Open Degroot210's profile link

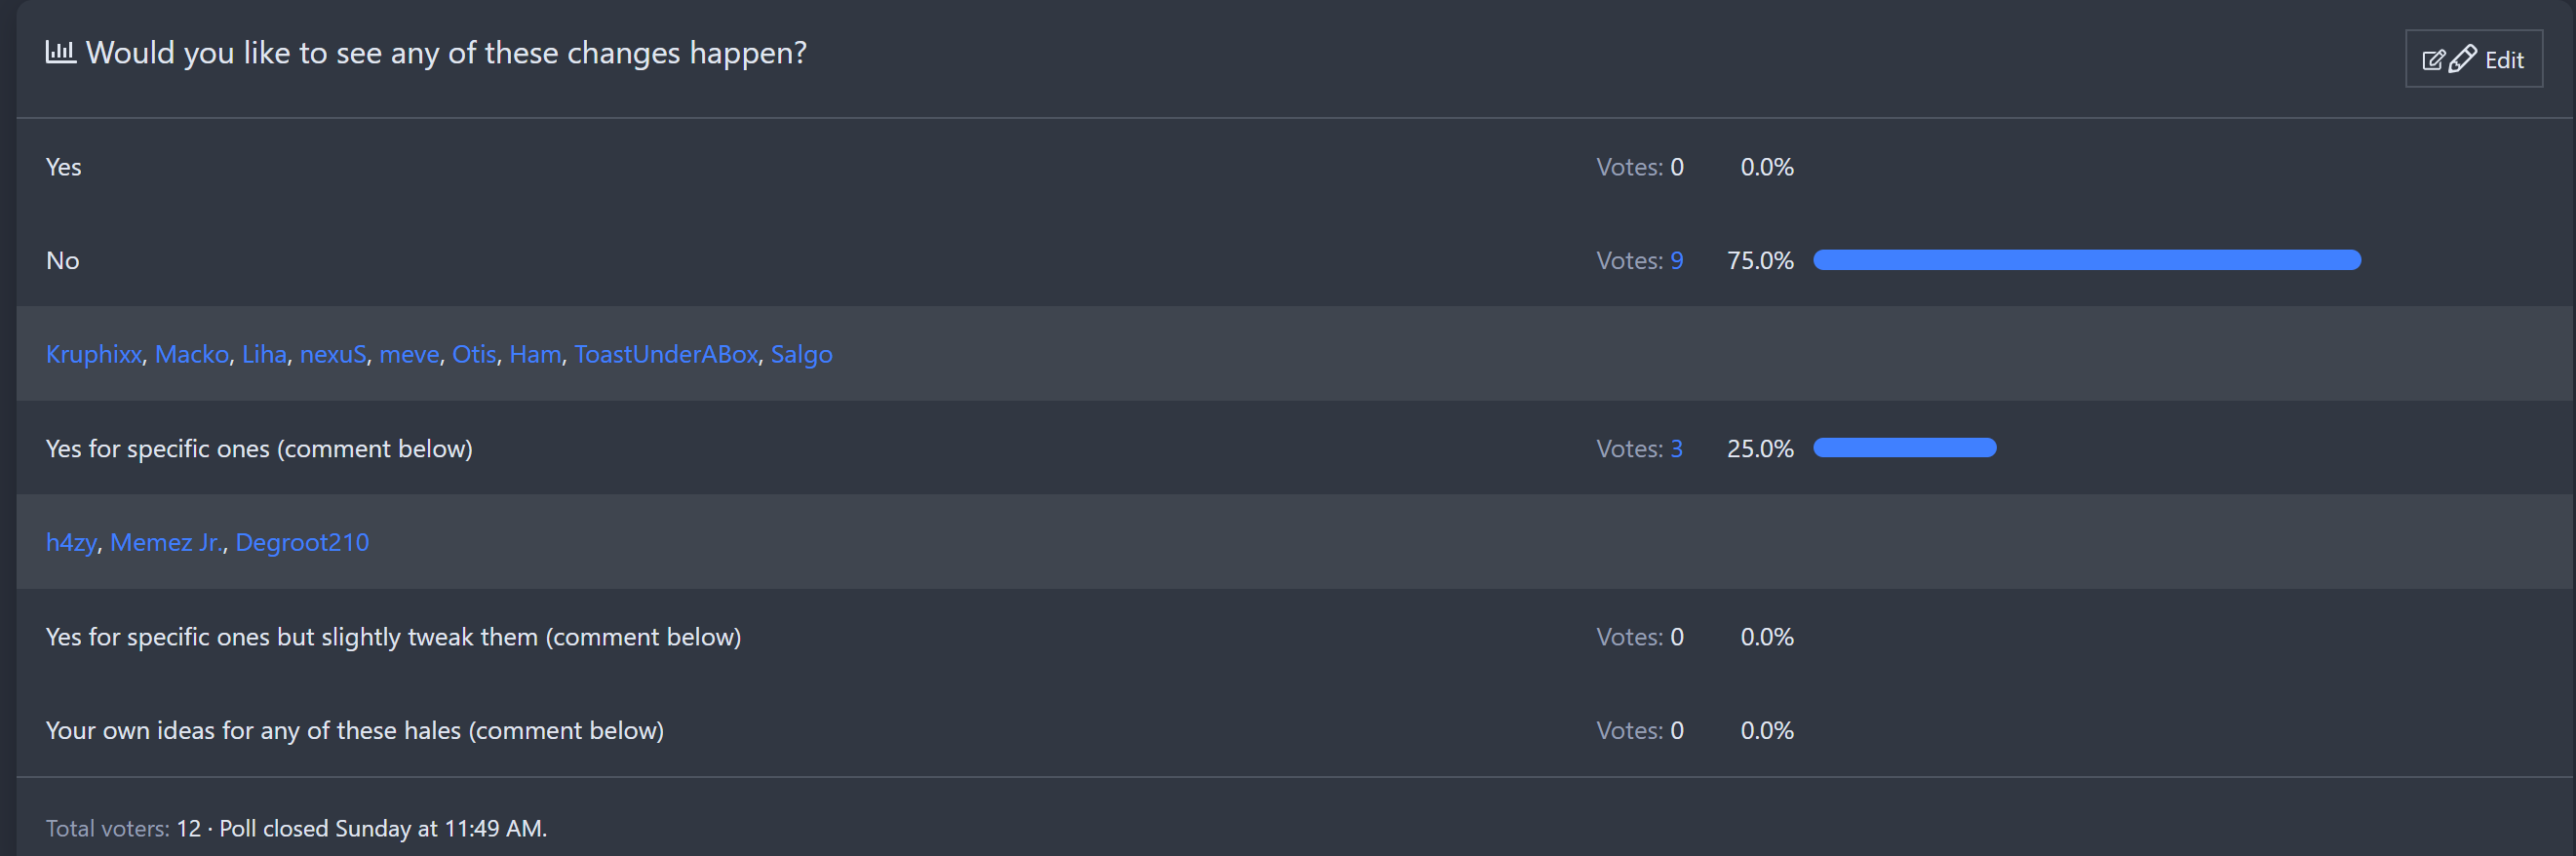[x=302, y=542]
